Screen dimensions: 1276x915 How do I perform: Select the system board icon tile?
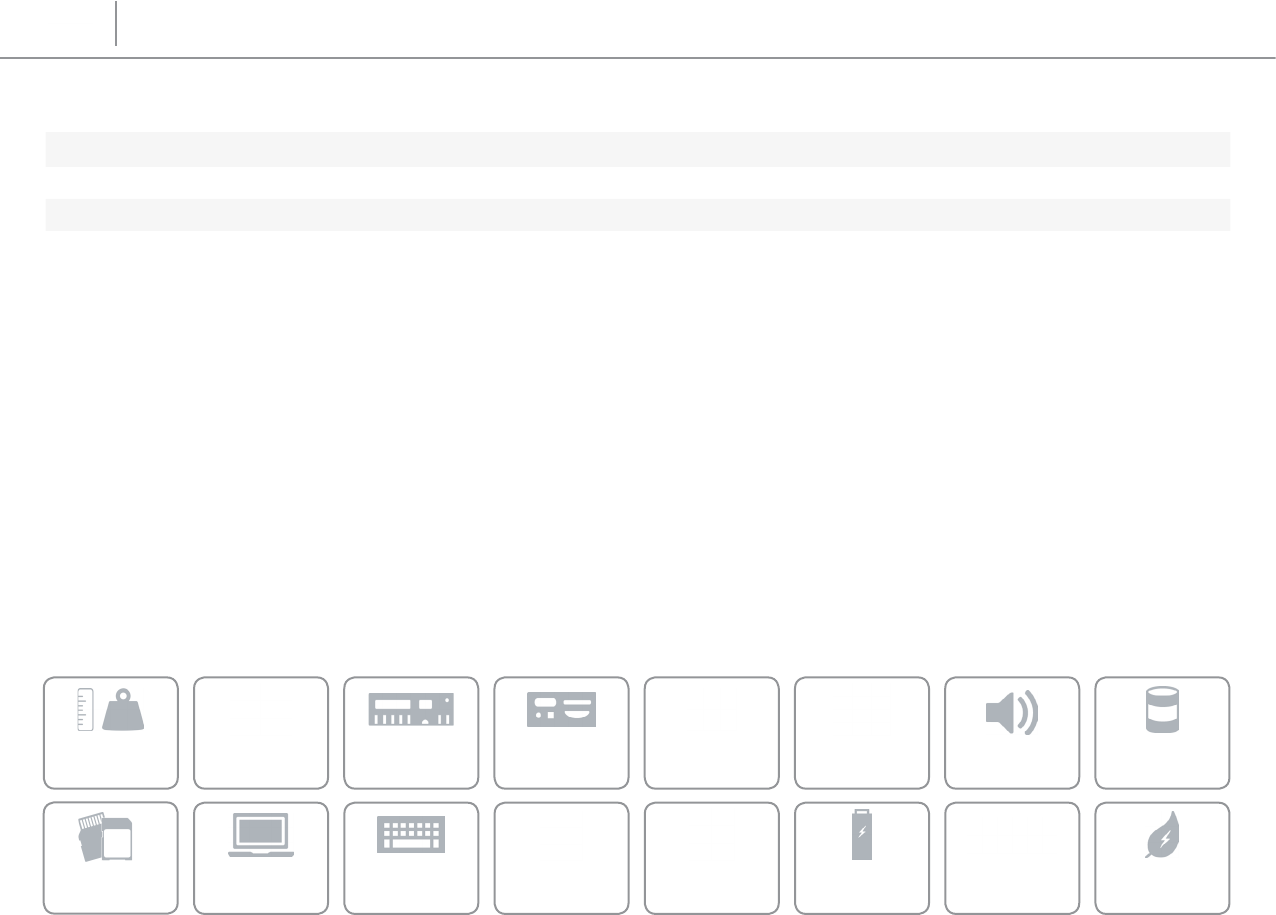pyautogui.click(x=411, y=733)
